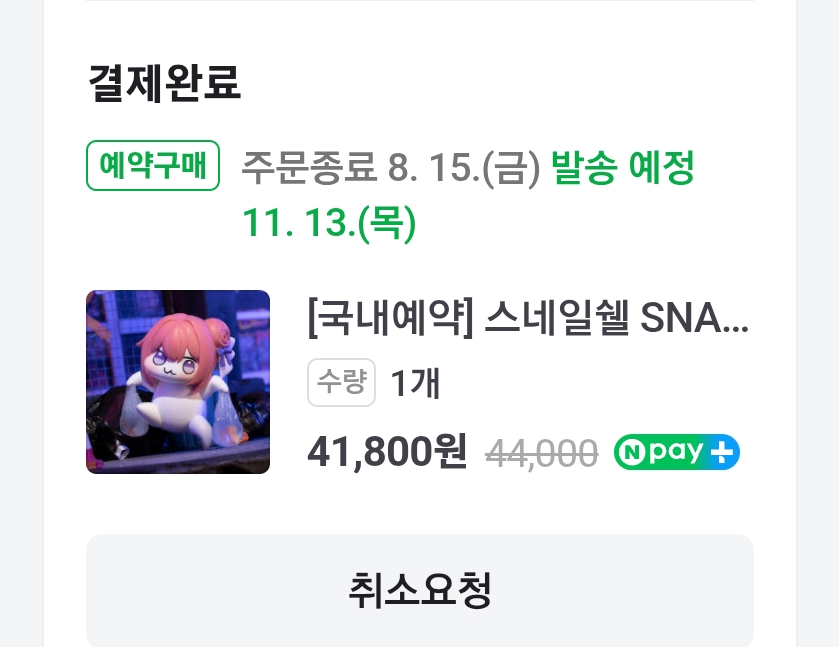Click the [국내예약] prefix in title

(x=391, y=318)
